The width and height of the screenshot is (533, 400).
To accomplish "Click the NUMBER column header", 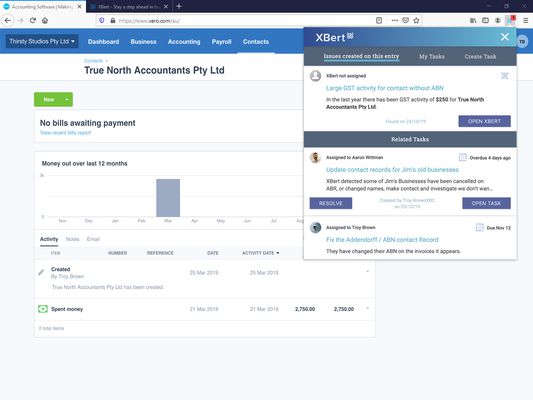I will (x=118, y=253).
